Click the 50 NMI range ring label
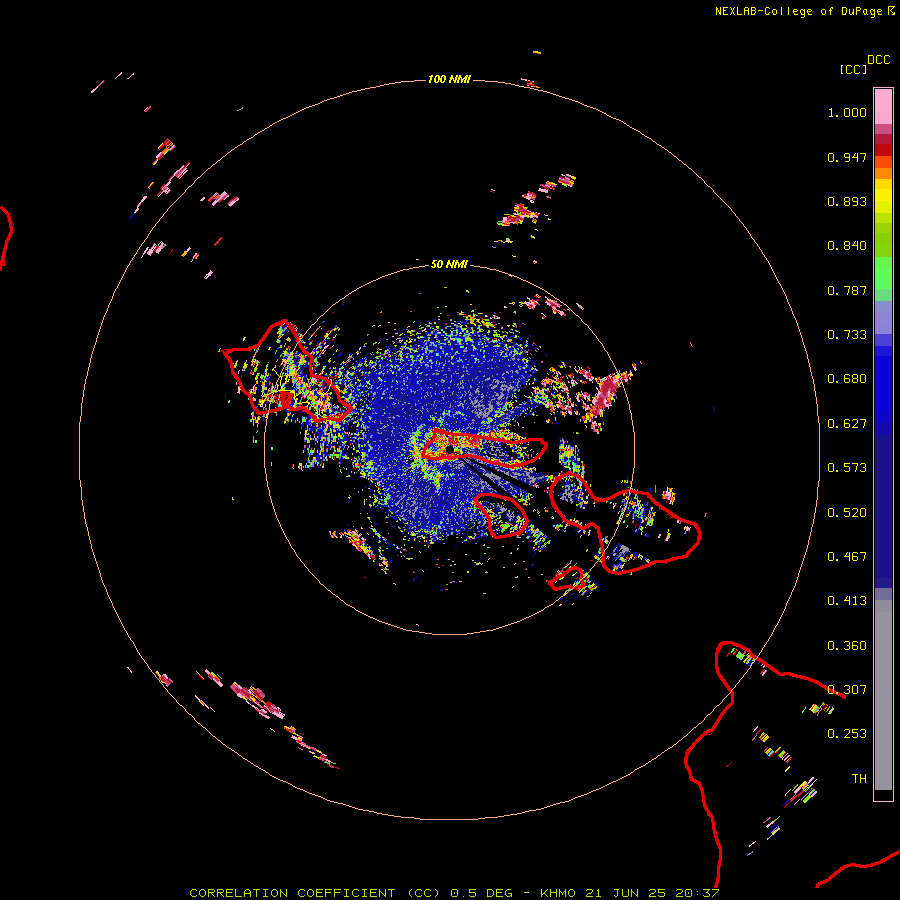Screen dimensions: 900x900 click(449, 264)
